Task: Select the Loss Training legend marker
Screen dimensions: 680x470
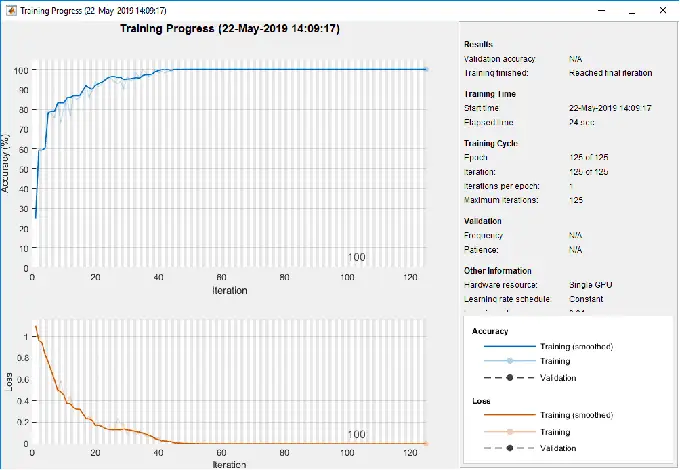Action: pyautogui.click(x=509, y=432)
